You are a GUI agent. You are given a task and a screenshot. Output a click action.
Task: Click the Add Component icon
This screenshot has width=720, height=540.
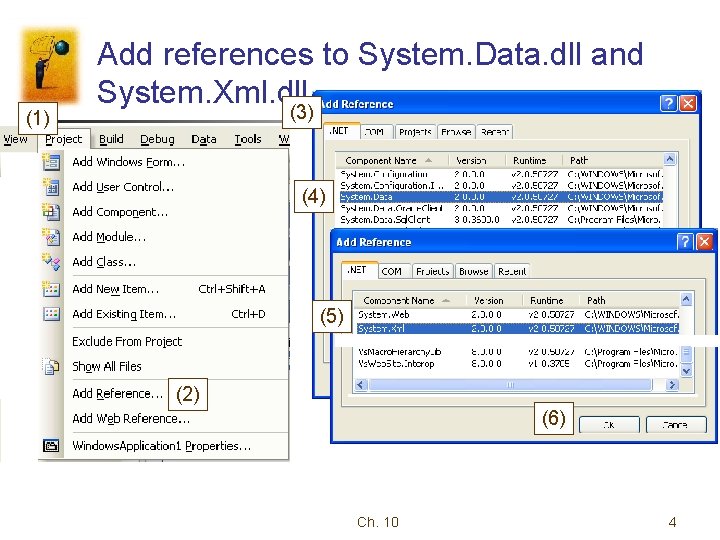tap(51, 212)
